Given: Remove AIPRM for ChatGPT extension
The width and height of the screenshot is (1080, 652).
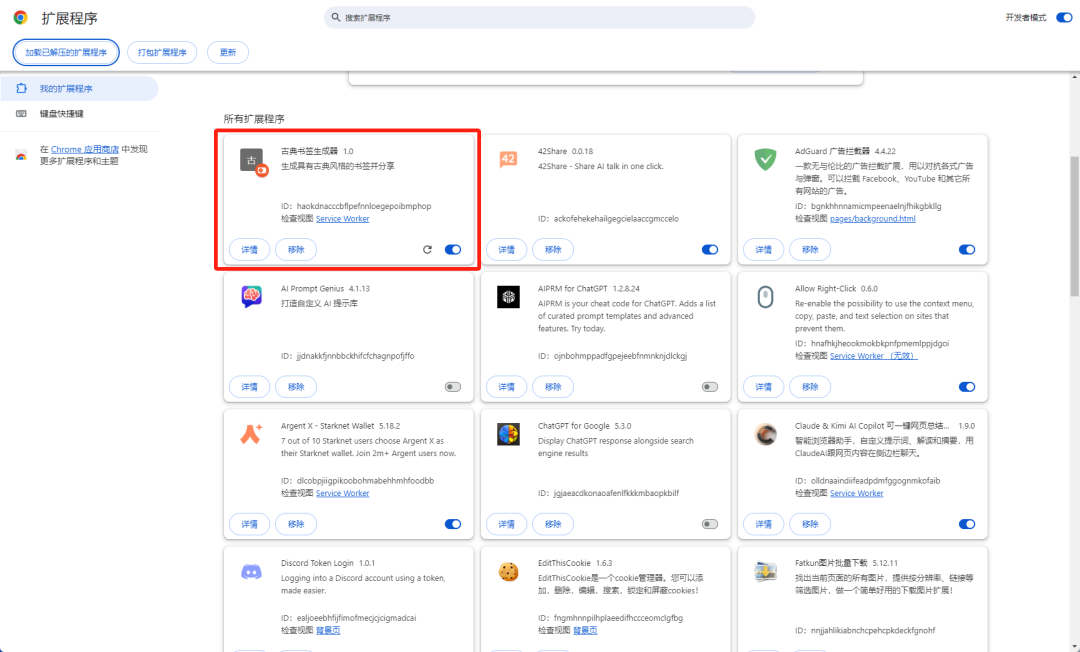Looking at the screenshot, I should [553, 387].
